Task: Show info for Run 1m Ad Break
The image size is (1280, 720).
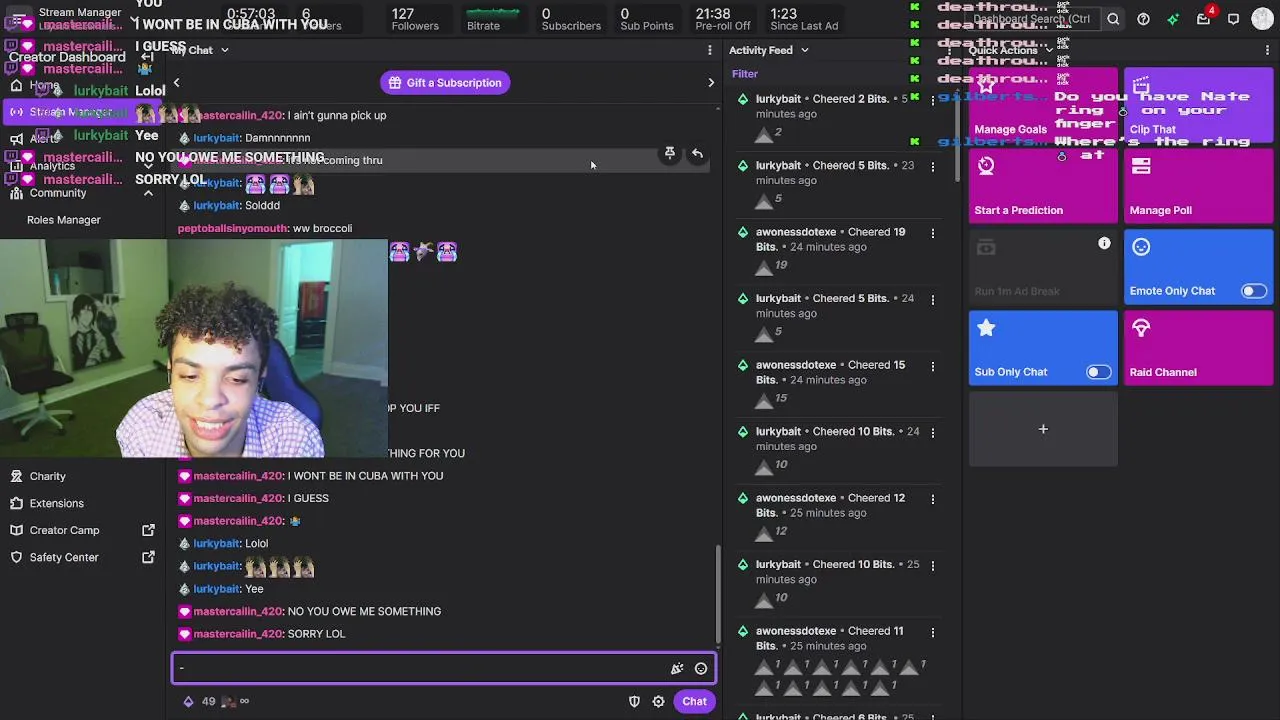Action: (x=1104, y=244)
